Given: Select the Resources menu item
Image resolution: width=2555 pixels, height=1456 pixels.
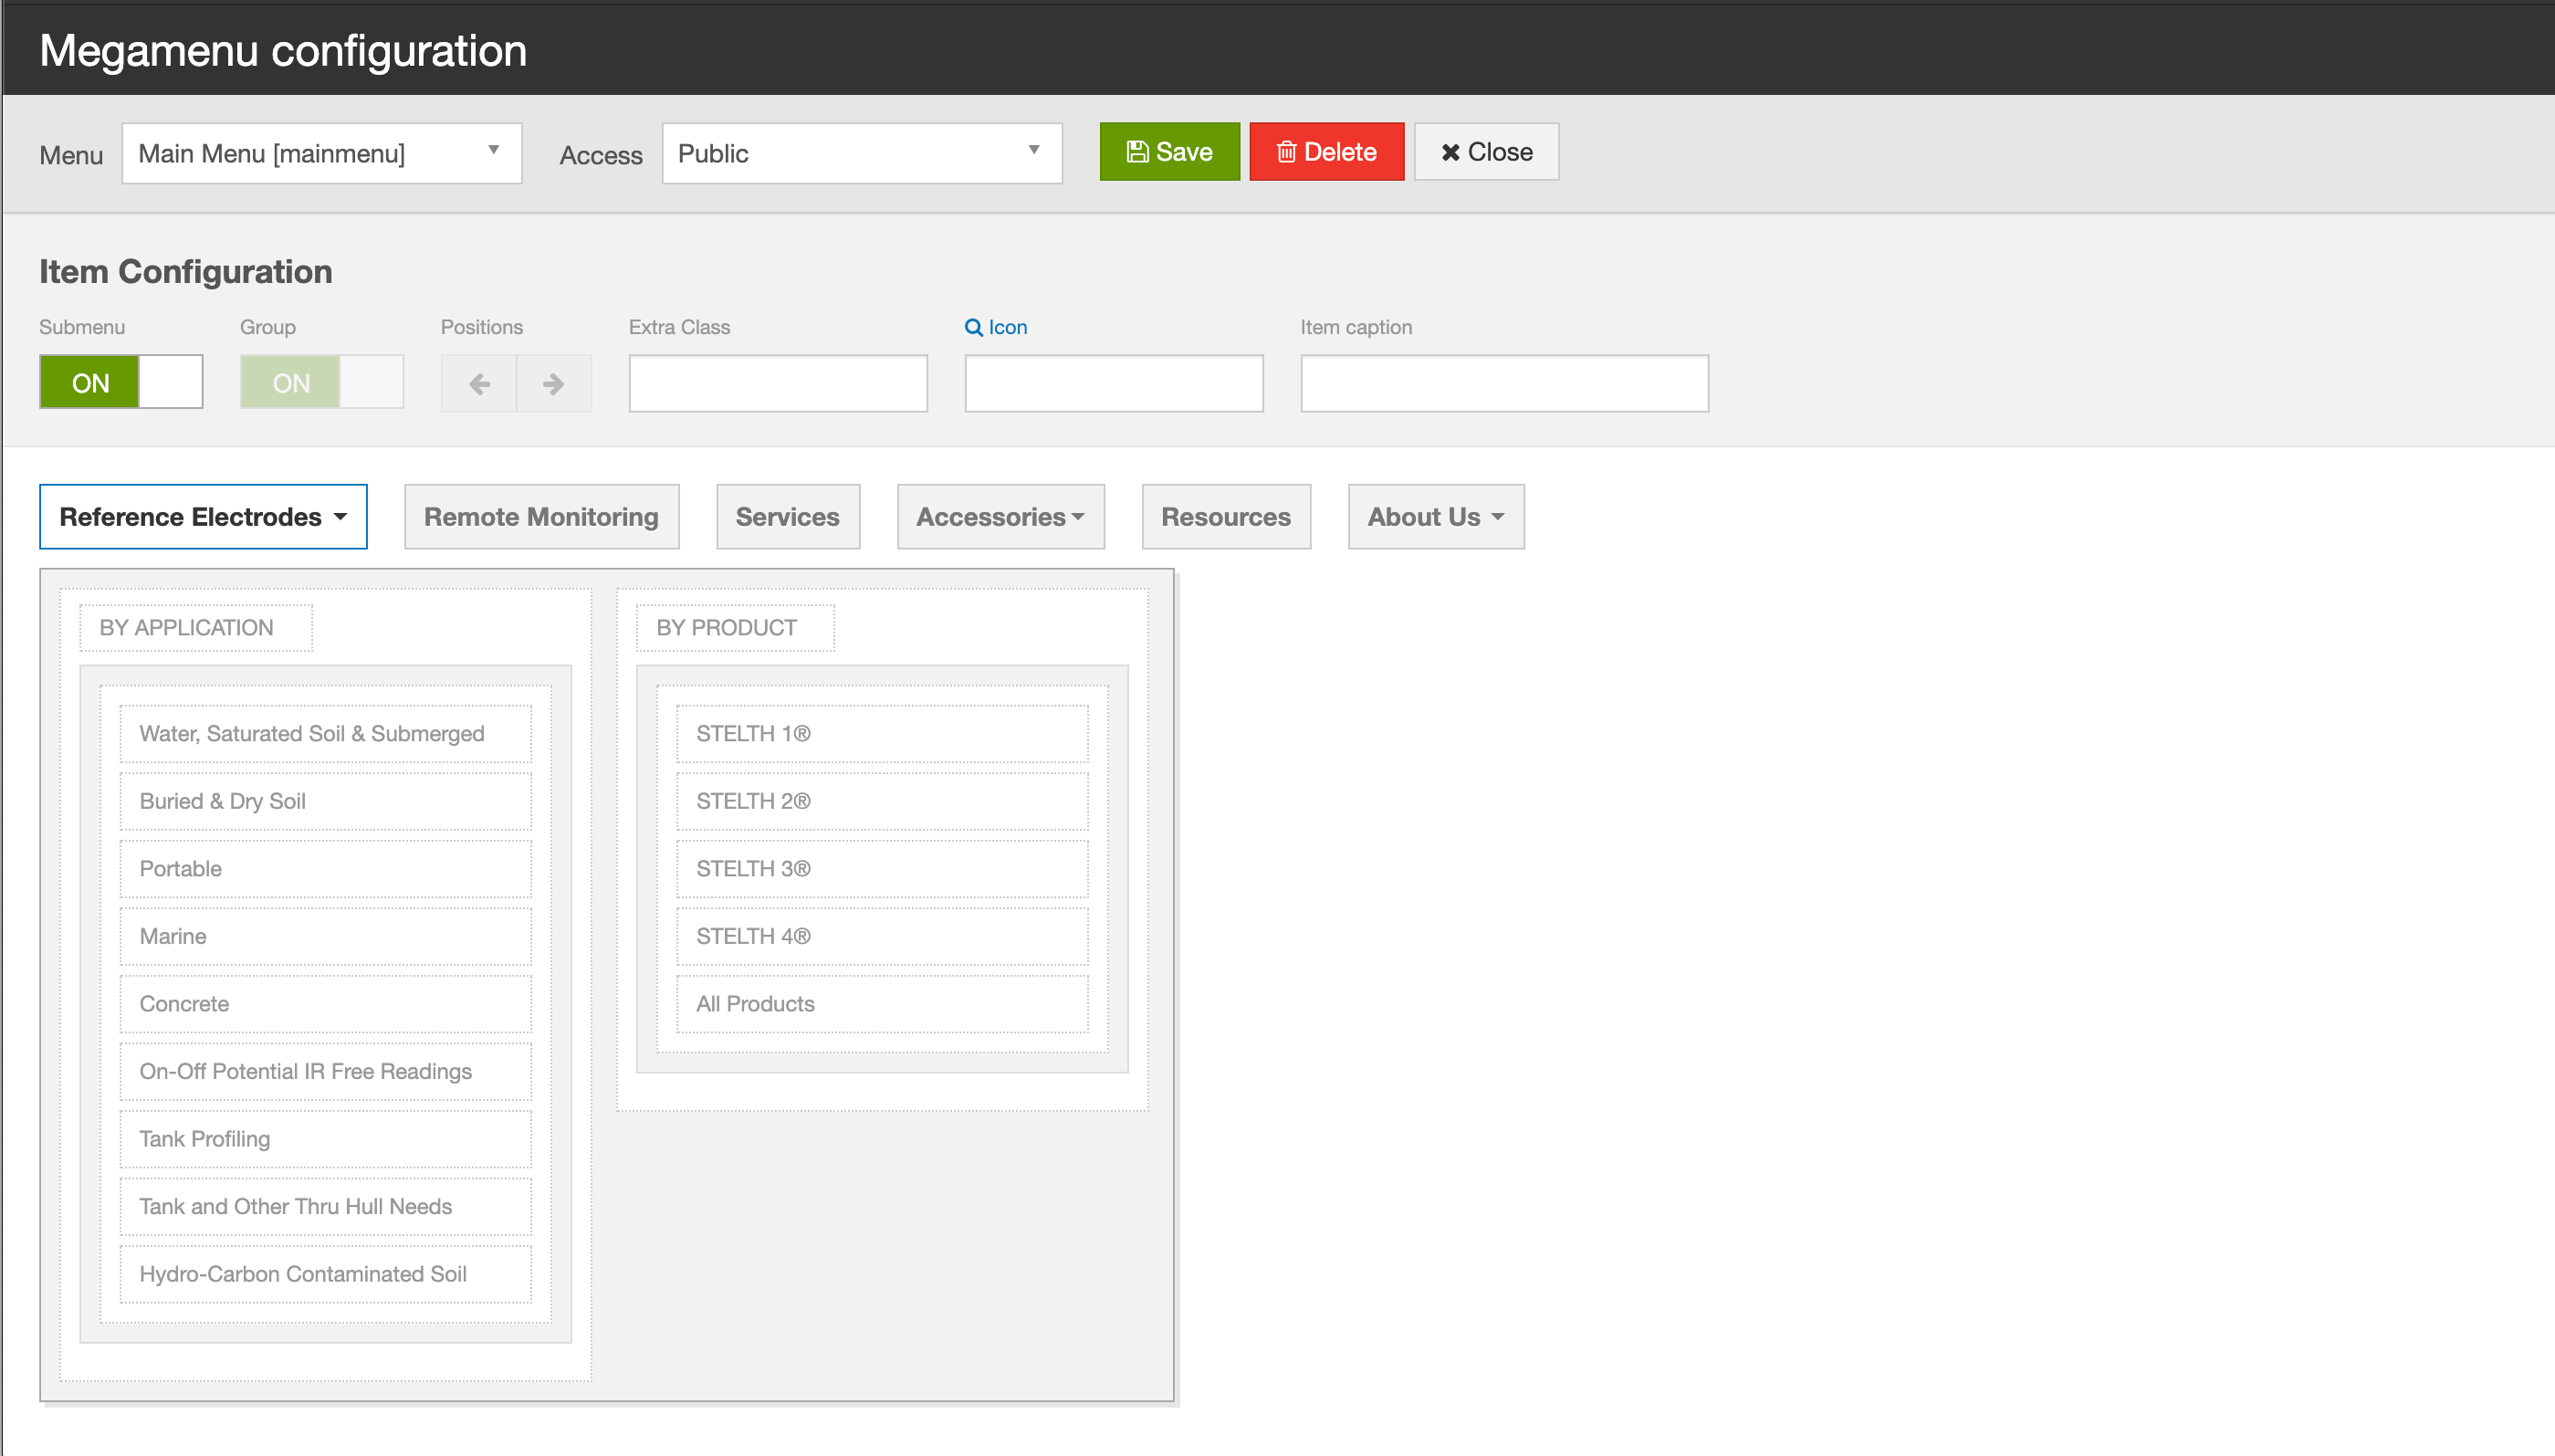Looking at the screenshot, I should 1225,517.
